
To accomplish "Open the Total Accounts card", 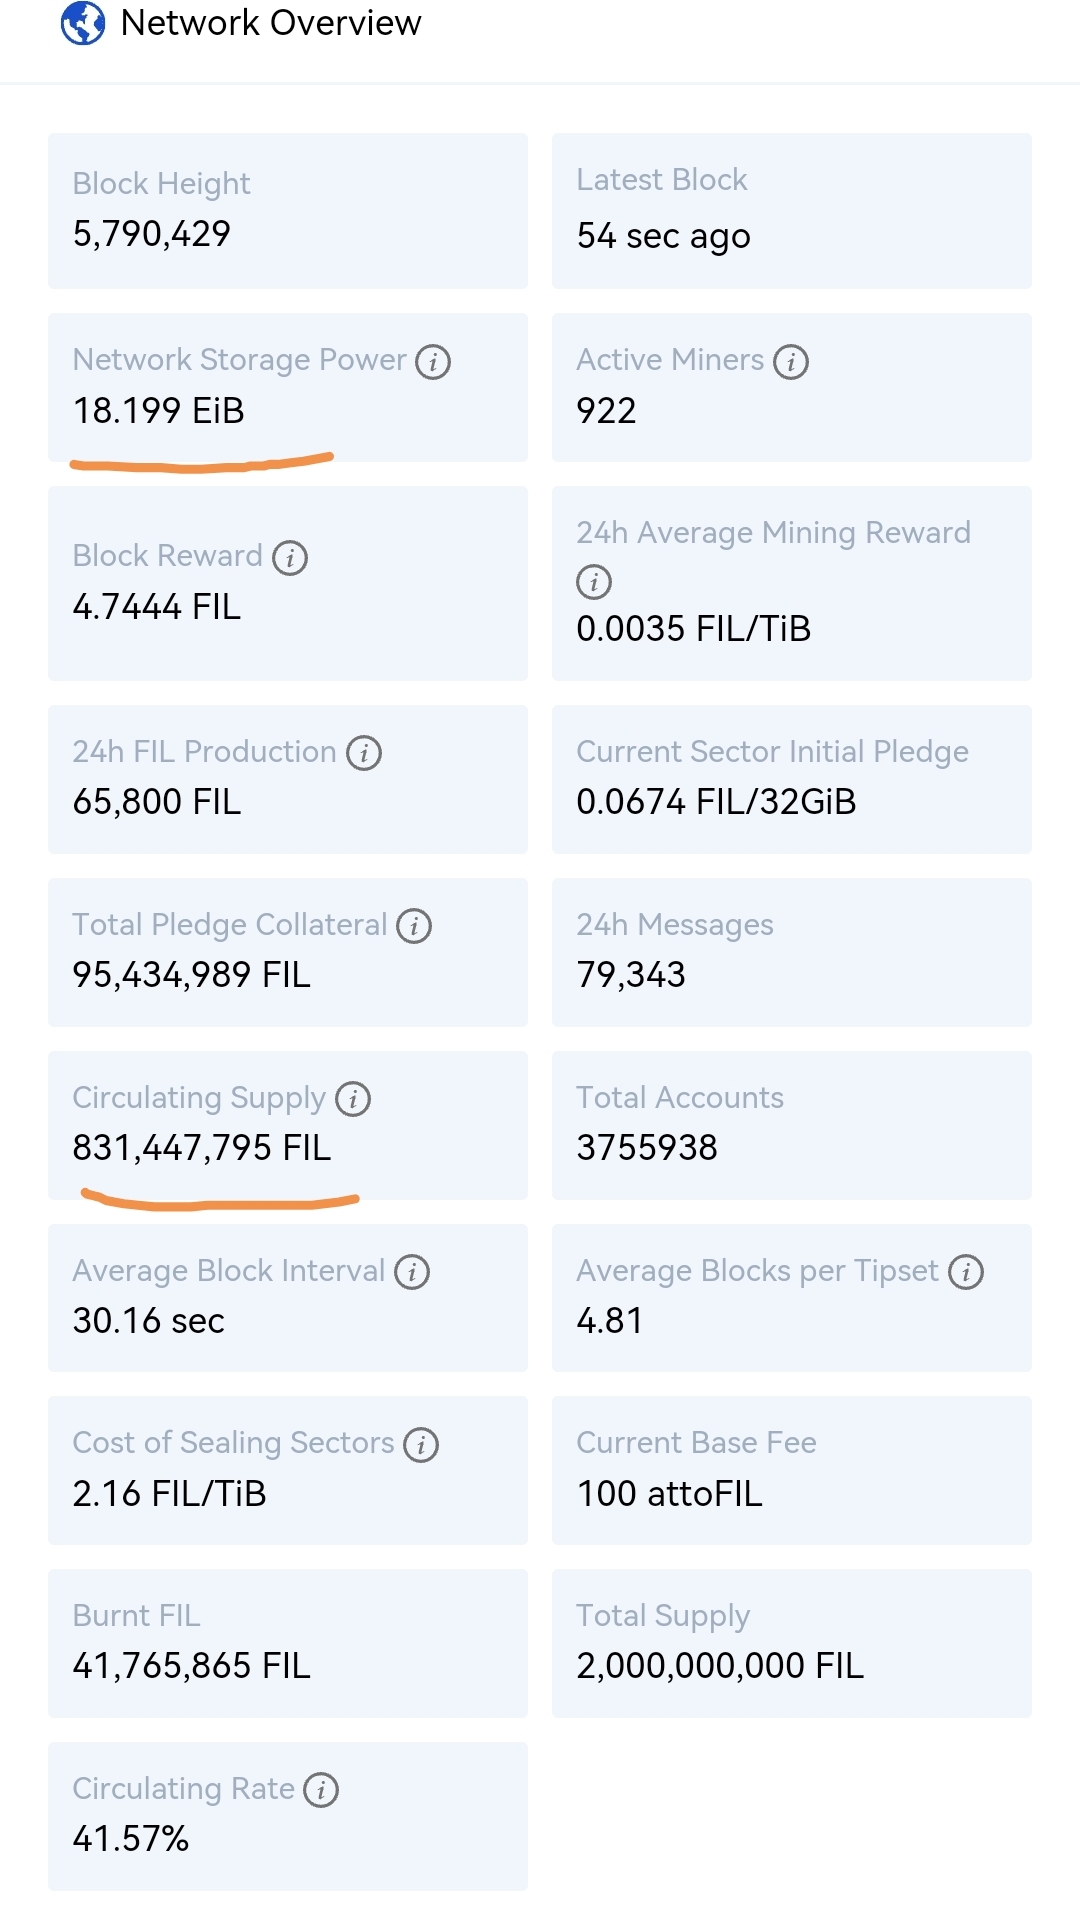I will click(x=791, y=1125).
